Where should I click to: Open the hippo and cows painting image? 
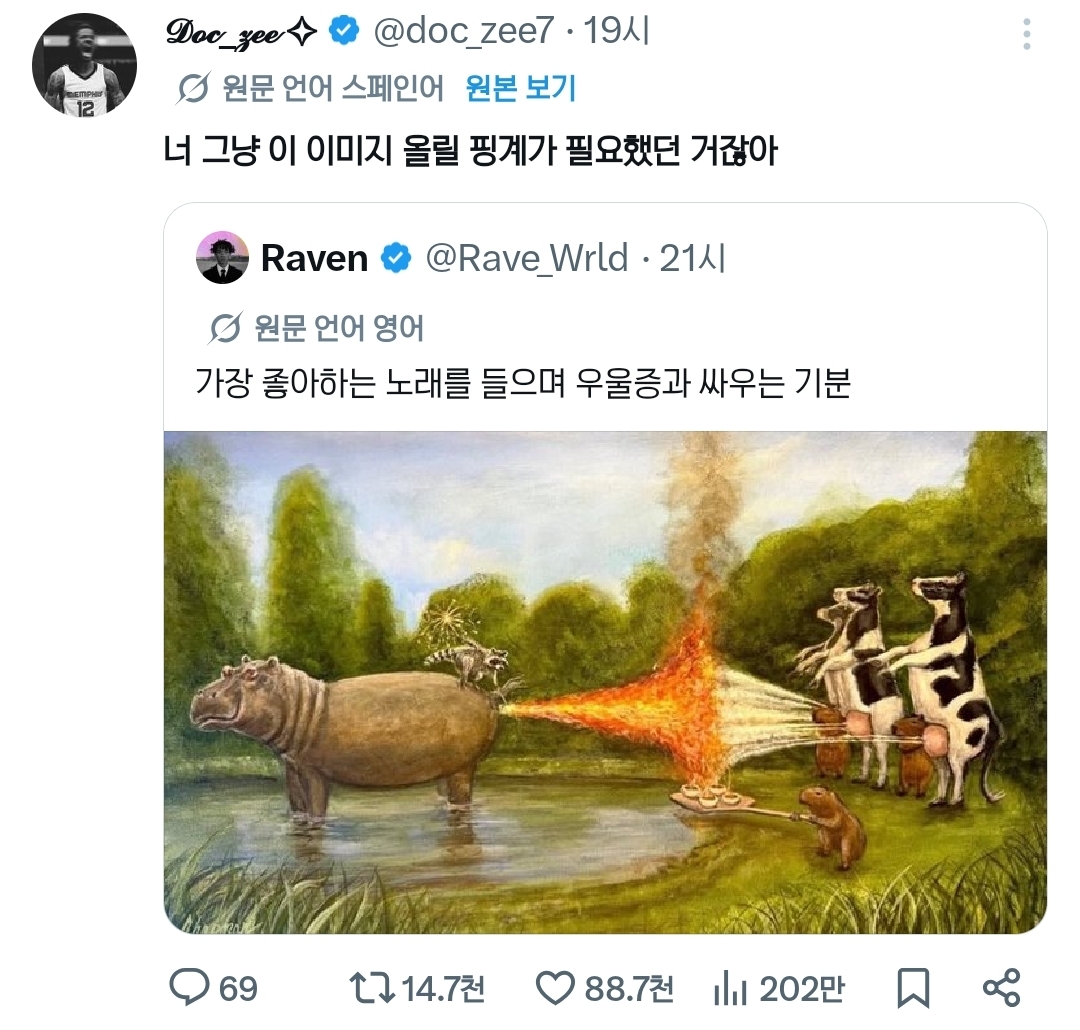[x=605, y=682]
